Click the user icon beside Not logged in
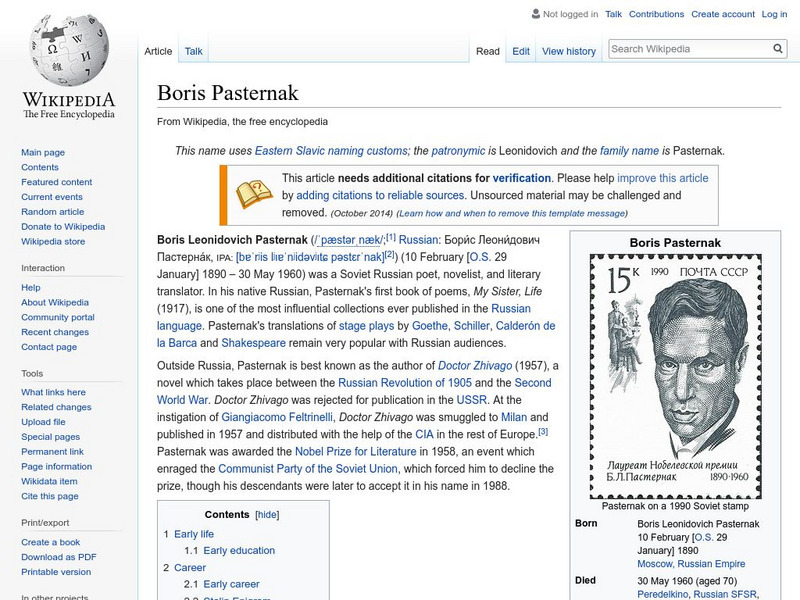Viewport: 800px width, 600px height. [535, 14]
